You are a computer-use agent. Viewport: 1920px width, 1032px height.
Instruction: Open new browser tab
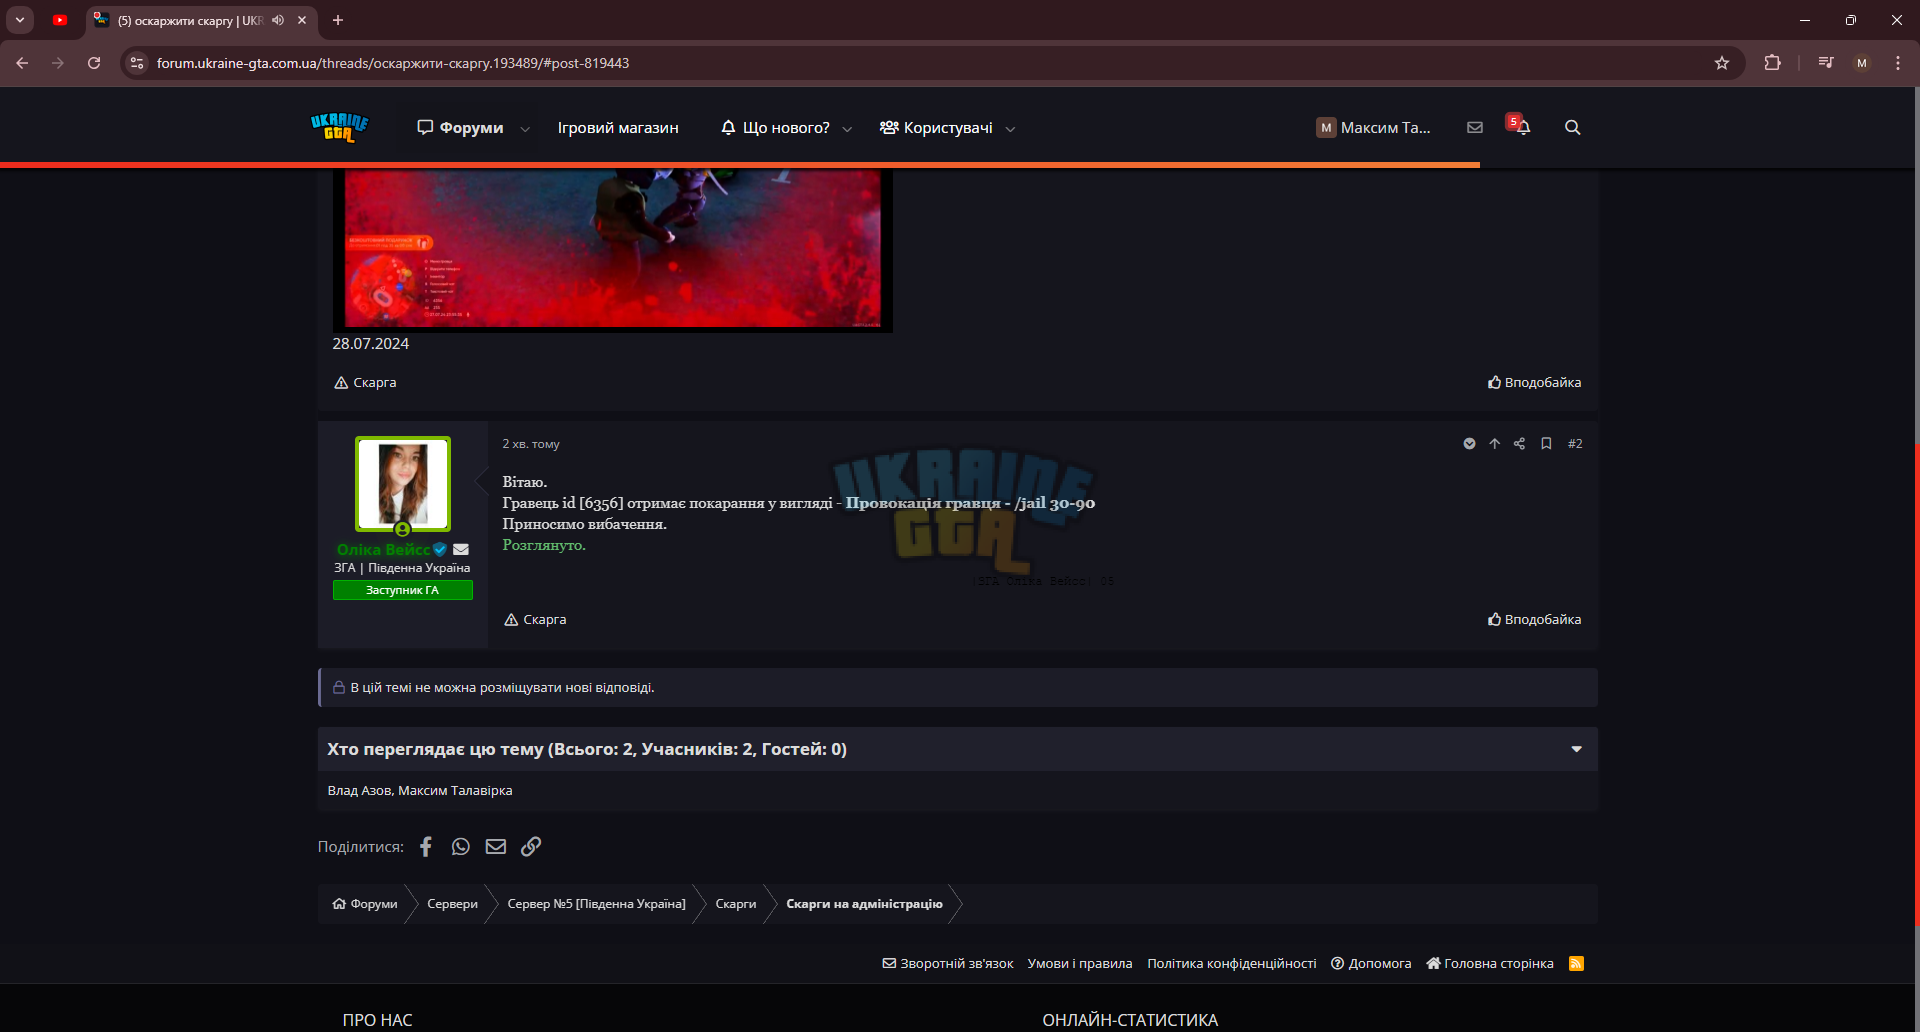pyautogui.click(x=338, y=20)
